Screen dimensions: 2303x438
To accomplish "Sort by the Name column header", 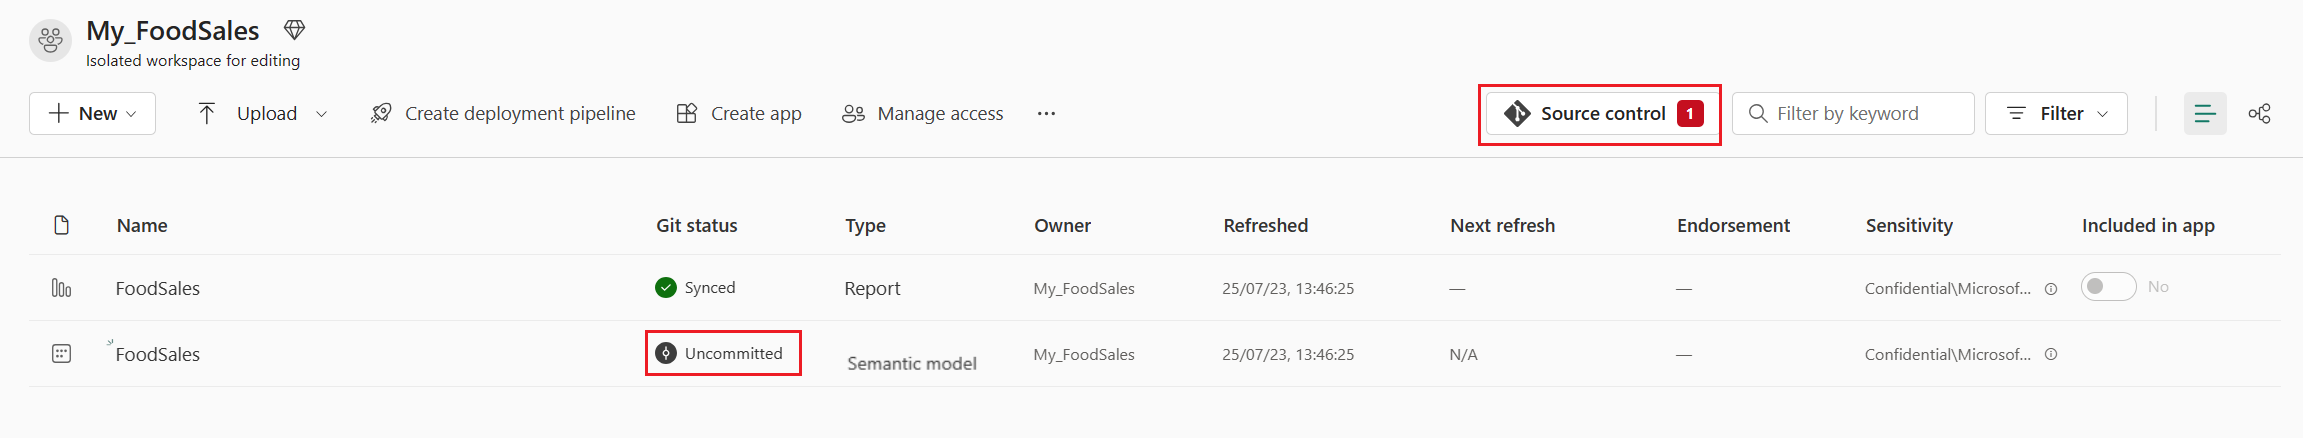I will click(142, 226).
